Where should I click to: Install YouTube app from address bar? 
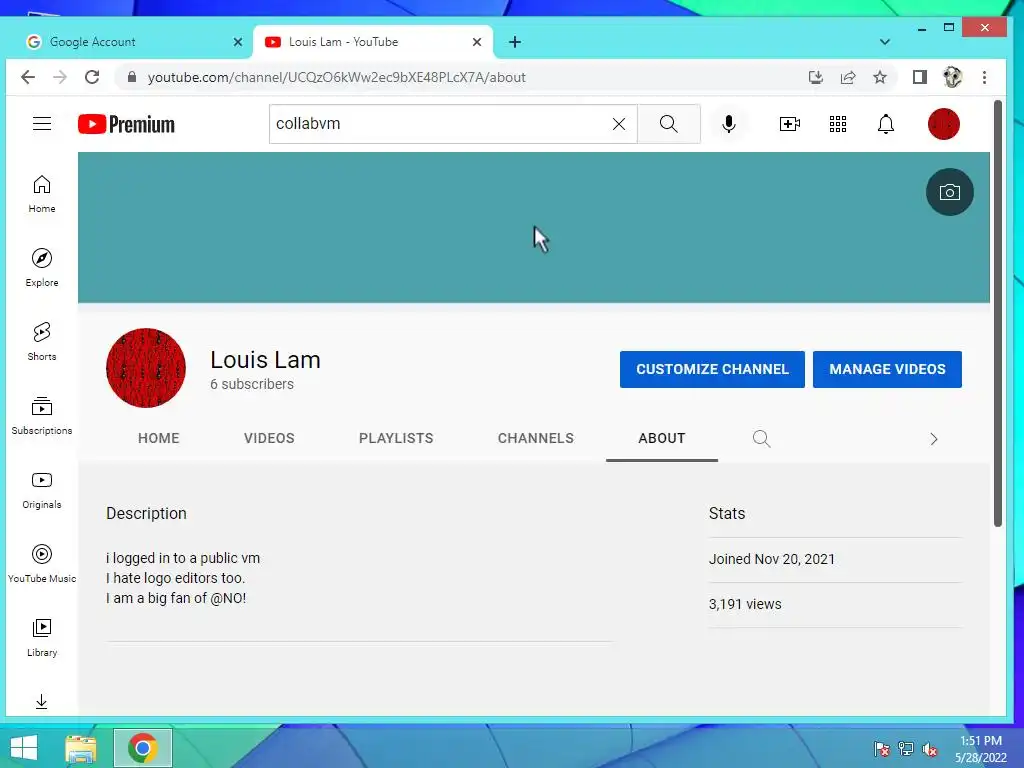coord(816,77)
